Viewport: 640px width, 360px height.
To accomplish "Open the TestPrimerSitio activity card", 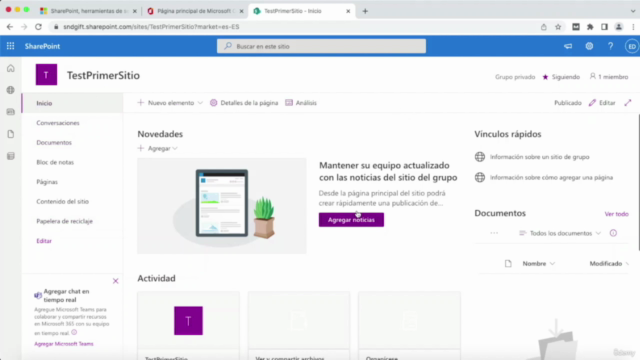I will (x=188, y=326).
